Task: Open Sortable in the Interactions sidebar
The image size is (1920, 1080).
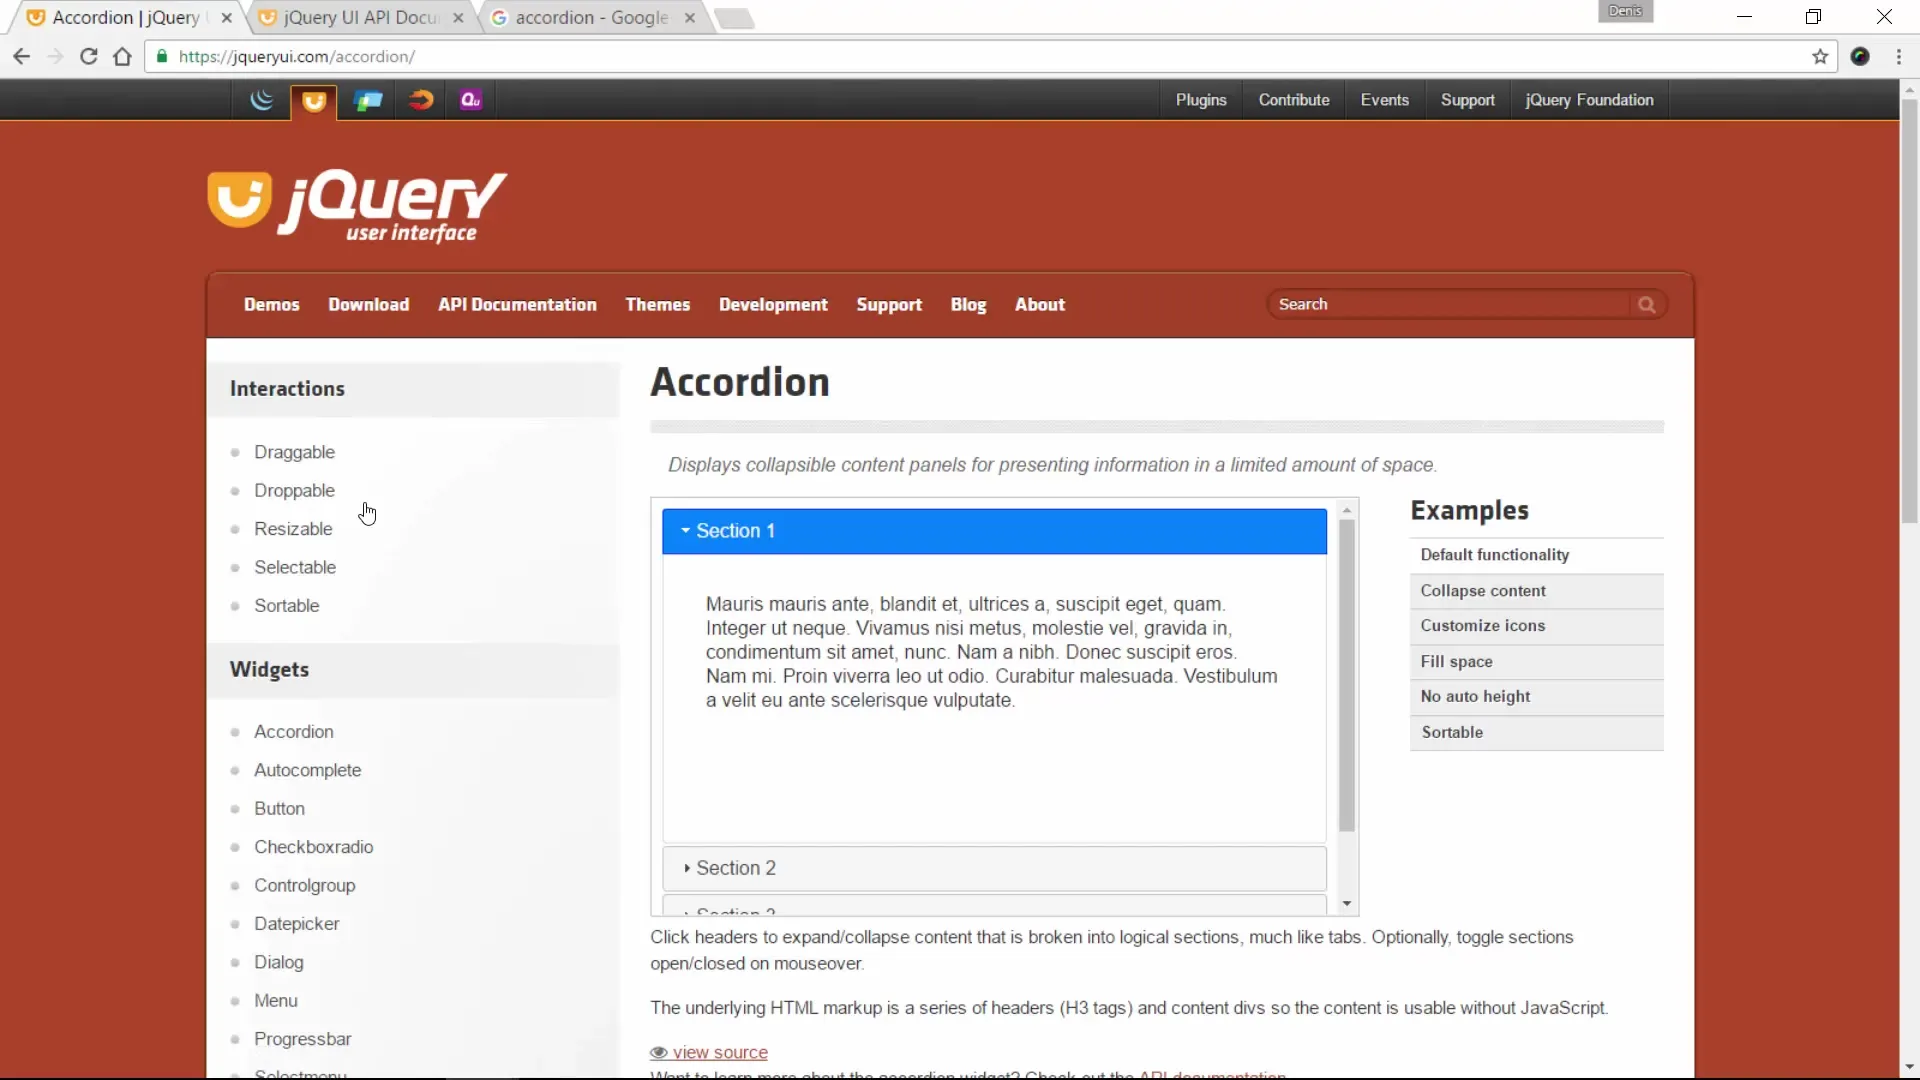Action: [x=286, y=606]
